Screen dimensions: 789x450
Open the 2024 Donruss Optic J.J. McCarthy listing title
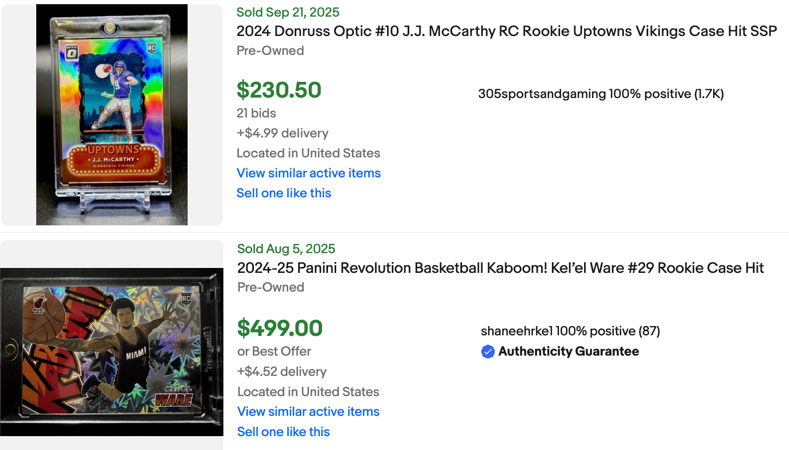pyautogui.click(x=506, y=31)
